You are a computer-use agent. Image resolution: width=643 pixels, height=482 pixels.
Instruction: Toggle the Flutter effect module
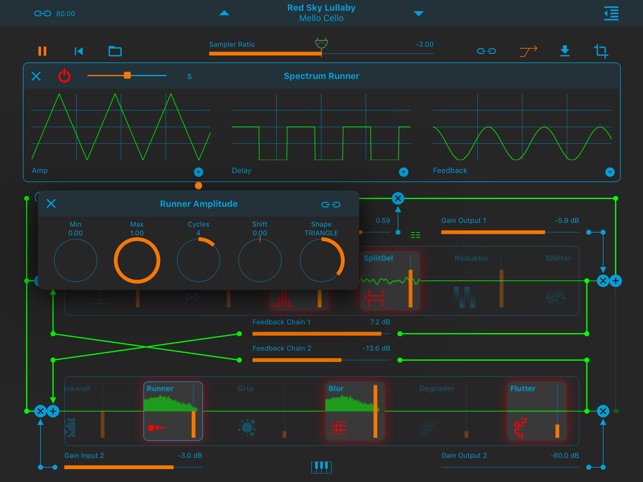pyautogui.click(x=537, y=411)
